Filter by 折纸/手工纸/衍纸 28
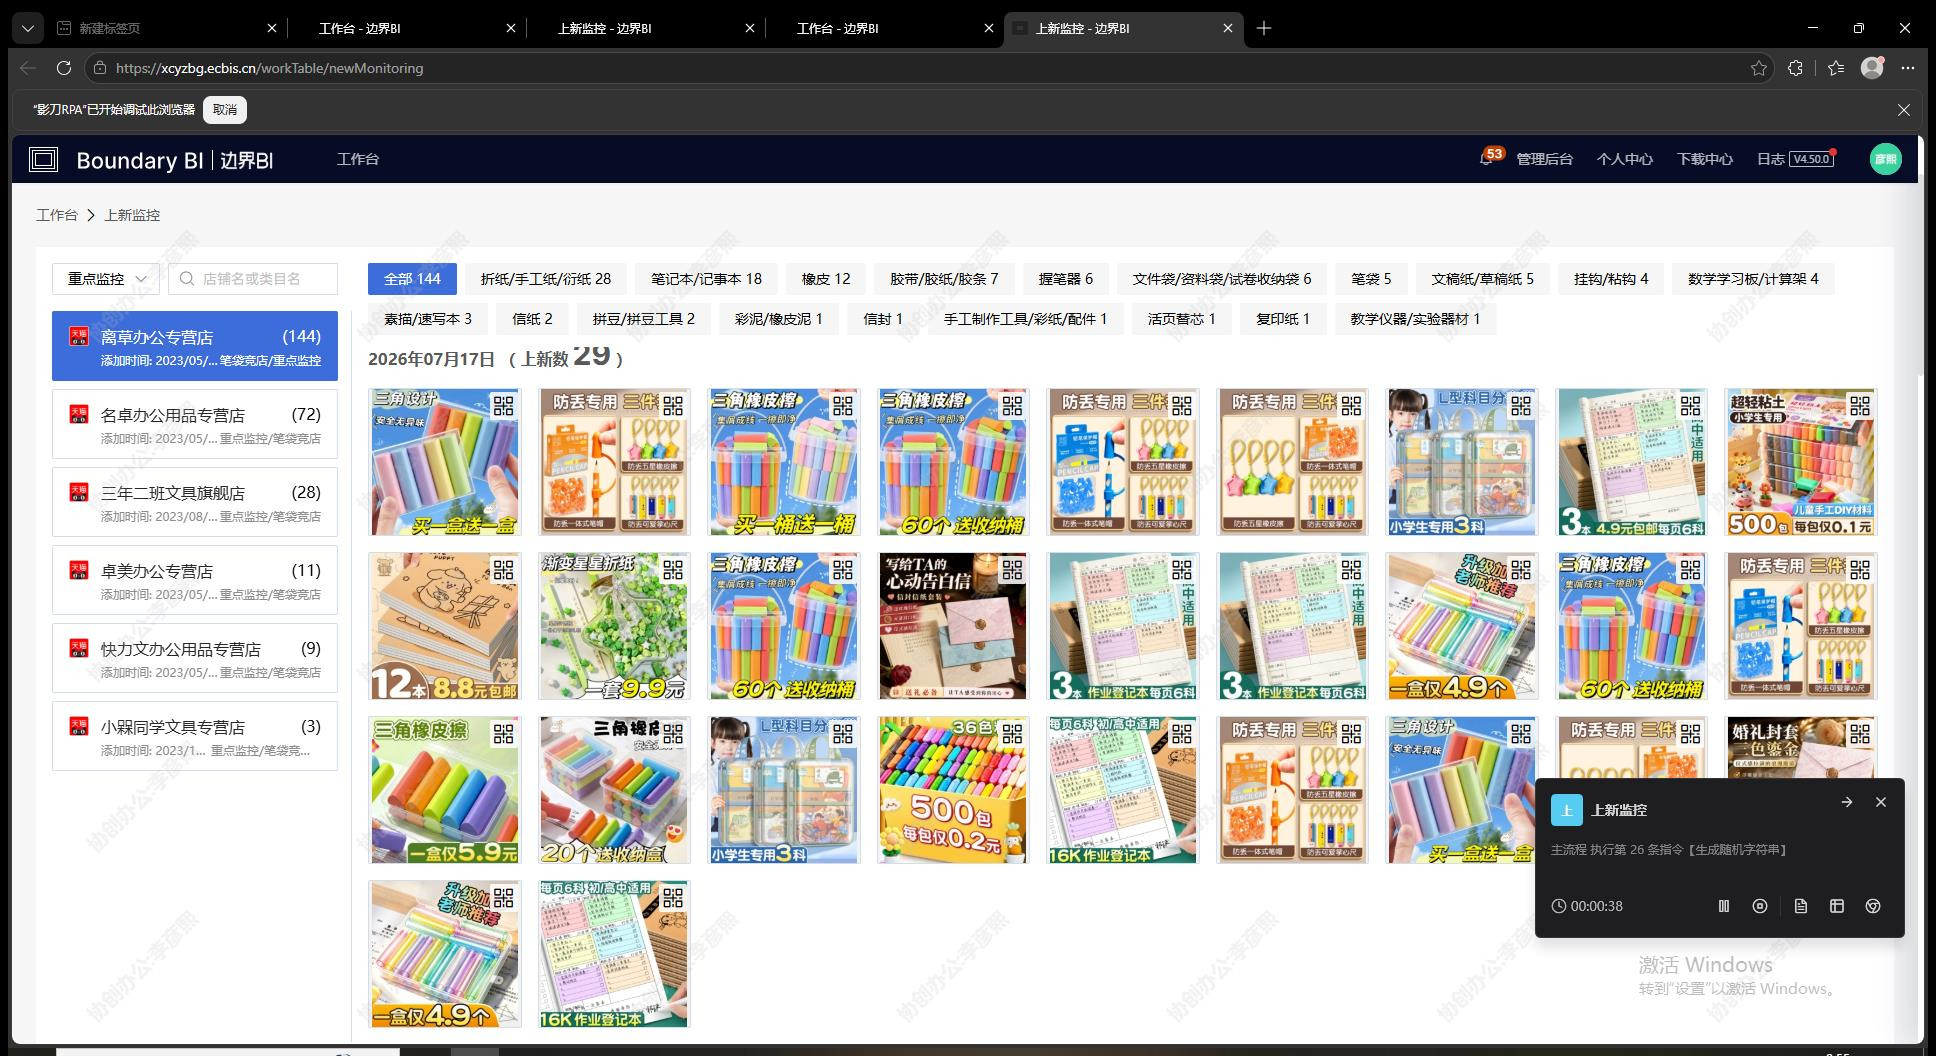1936x1056 pixels. click(546, 279)
